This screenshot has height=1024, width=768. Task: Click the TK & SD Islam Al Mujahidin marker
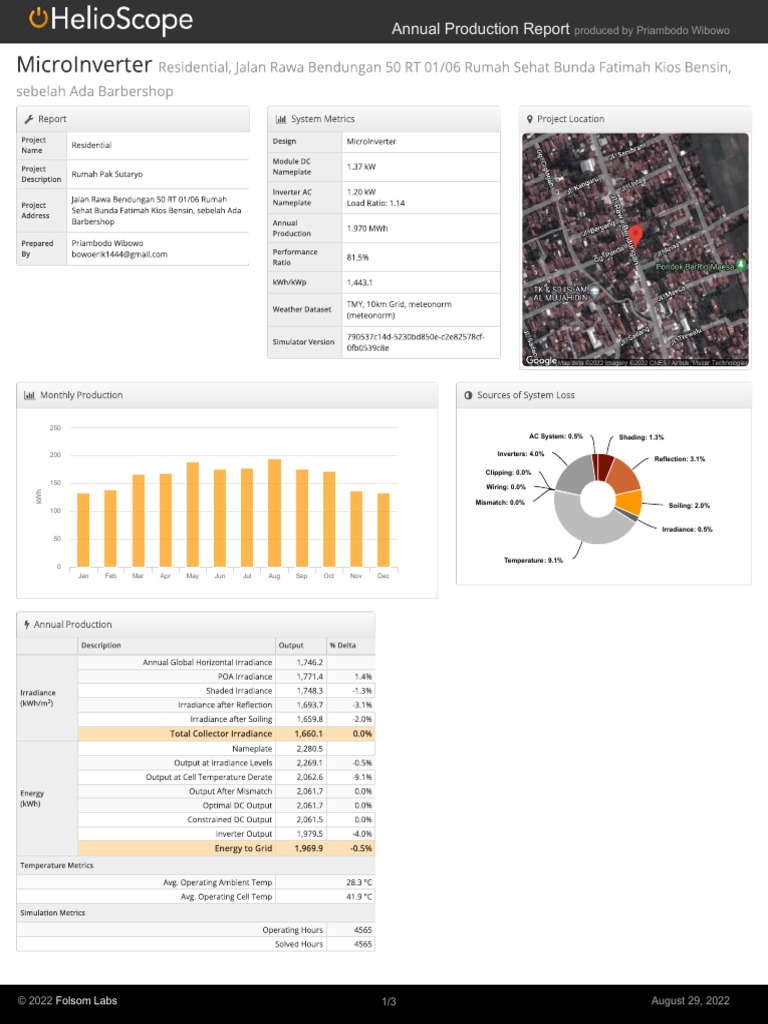(x=595, y=292)
